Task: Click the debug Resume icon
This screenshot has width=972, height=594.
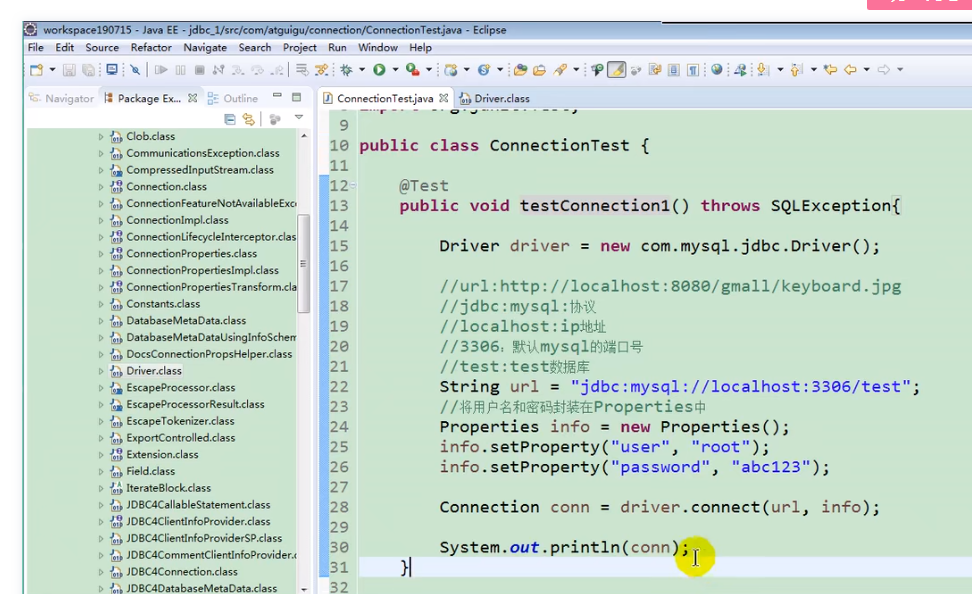Action: coord(161,70)
